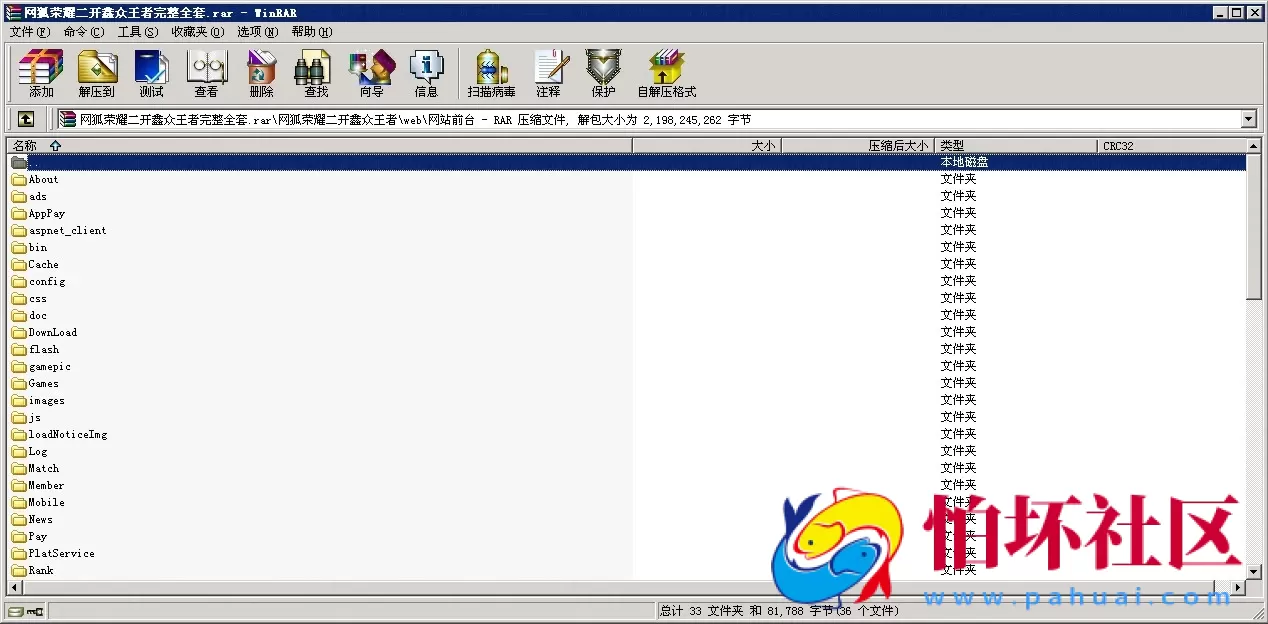The width and height of the screenshot is (1268, 624).
Task: Open the address bar dropdown arrow
Action: coord(1249,118)
